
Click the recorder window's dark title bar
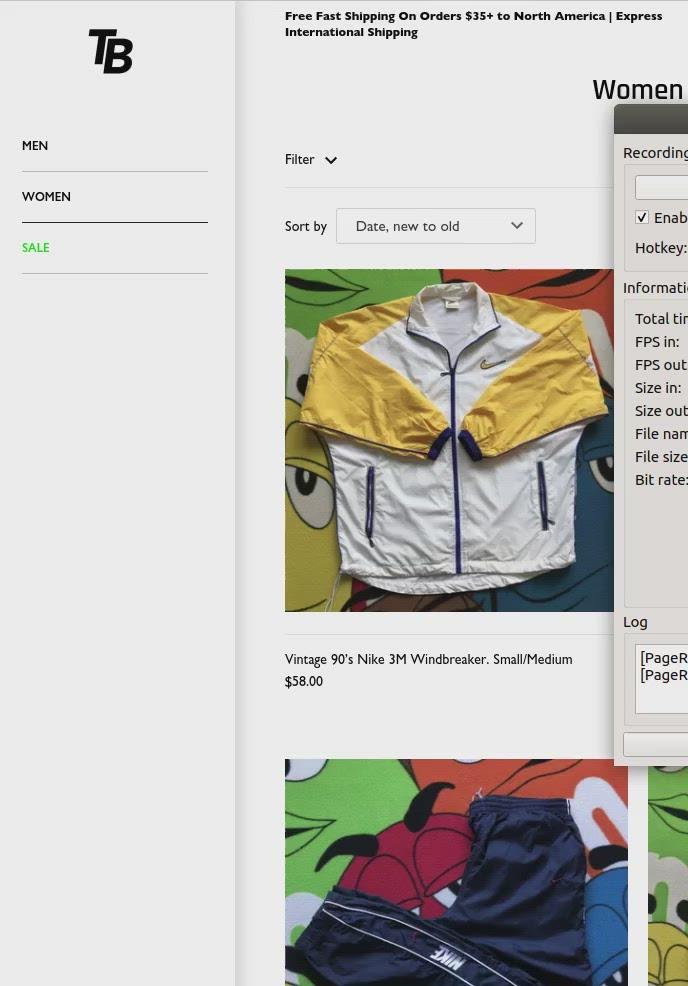[x=652, y=120]
